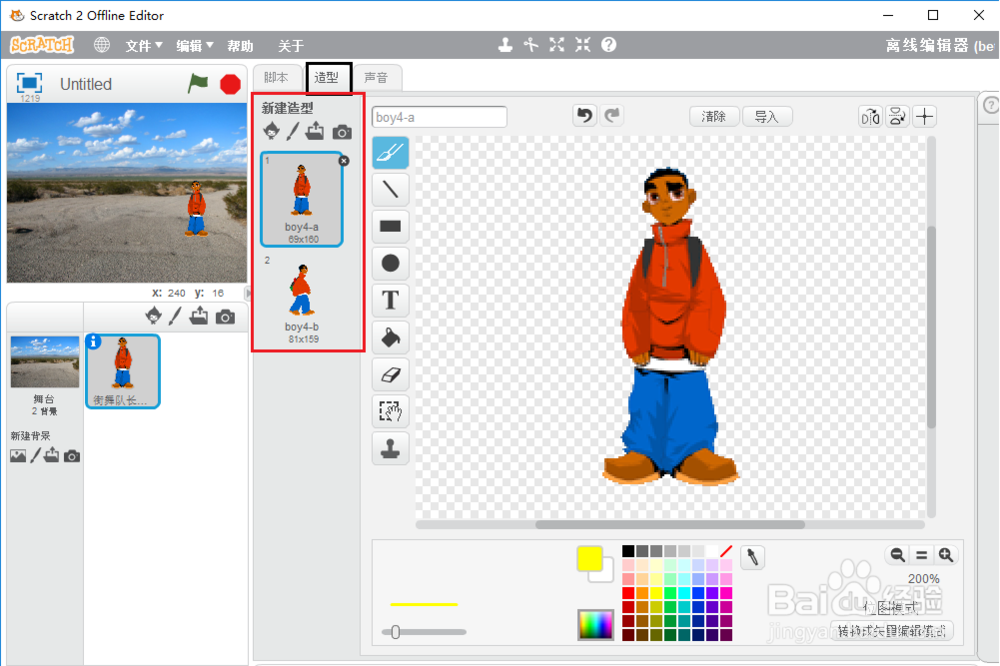Select the Rectangle tool
The width and height of the screenshot is (1000, 666).
pos(390,226)
